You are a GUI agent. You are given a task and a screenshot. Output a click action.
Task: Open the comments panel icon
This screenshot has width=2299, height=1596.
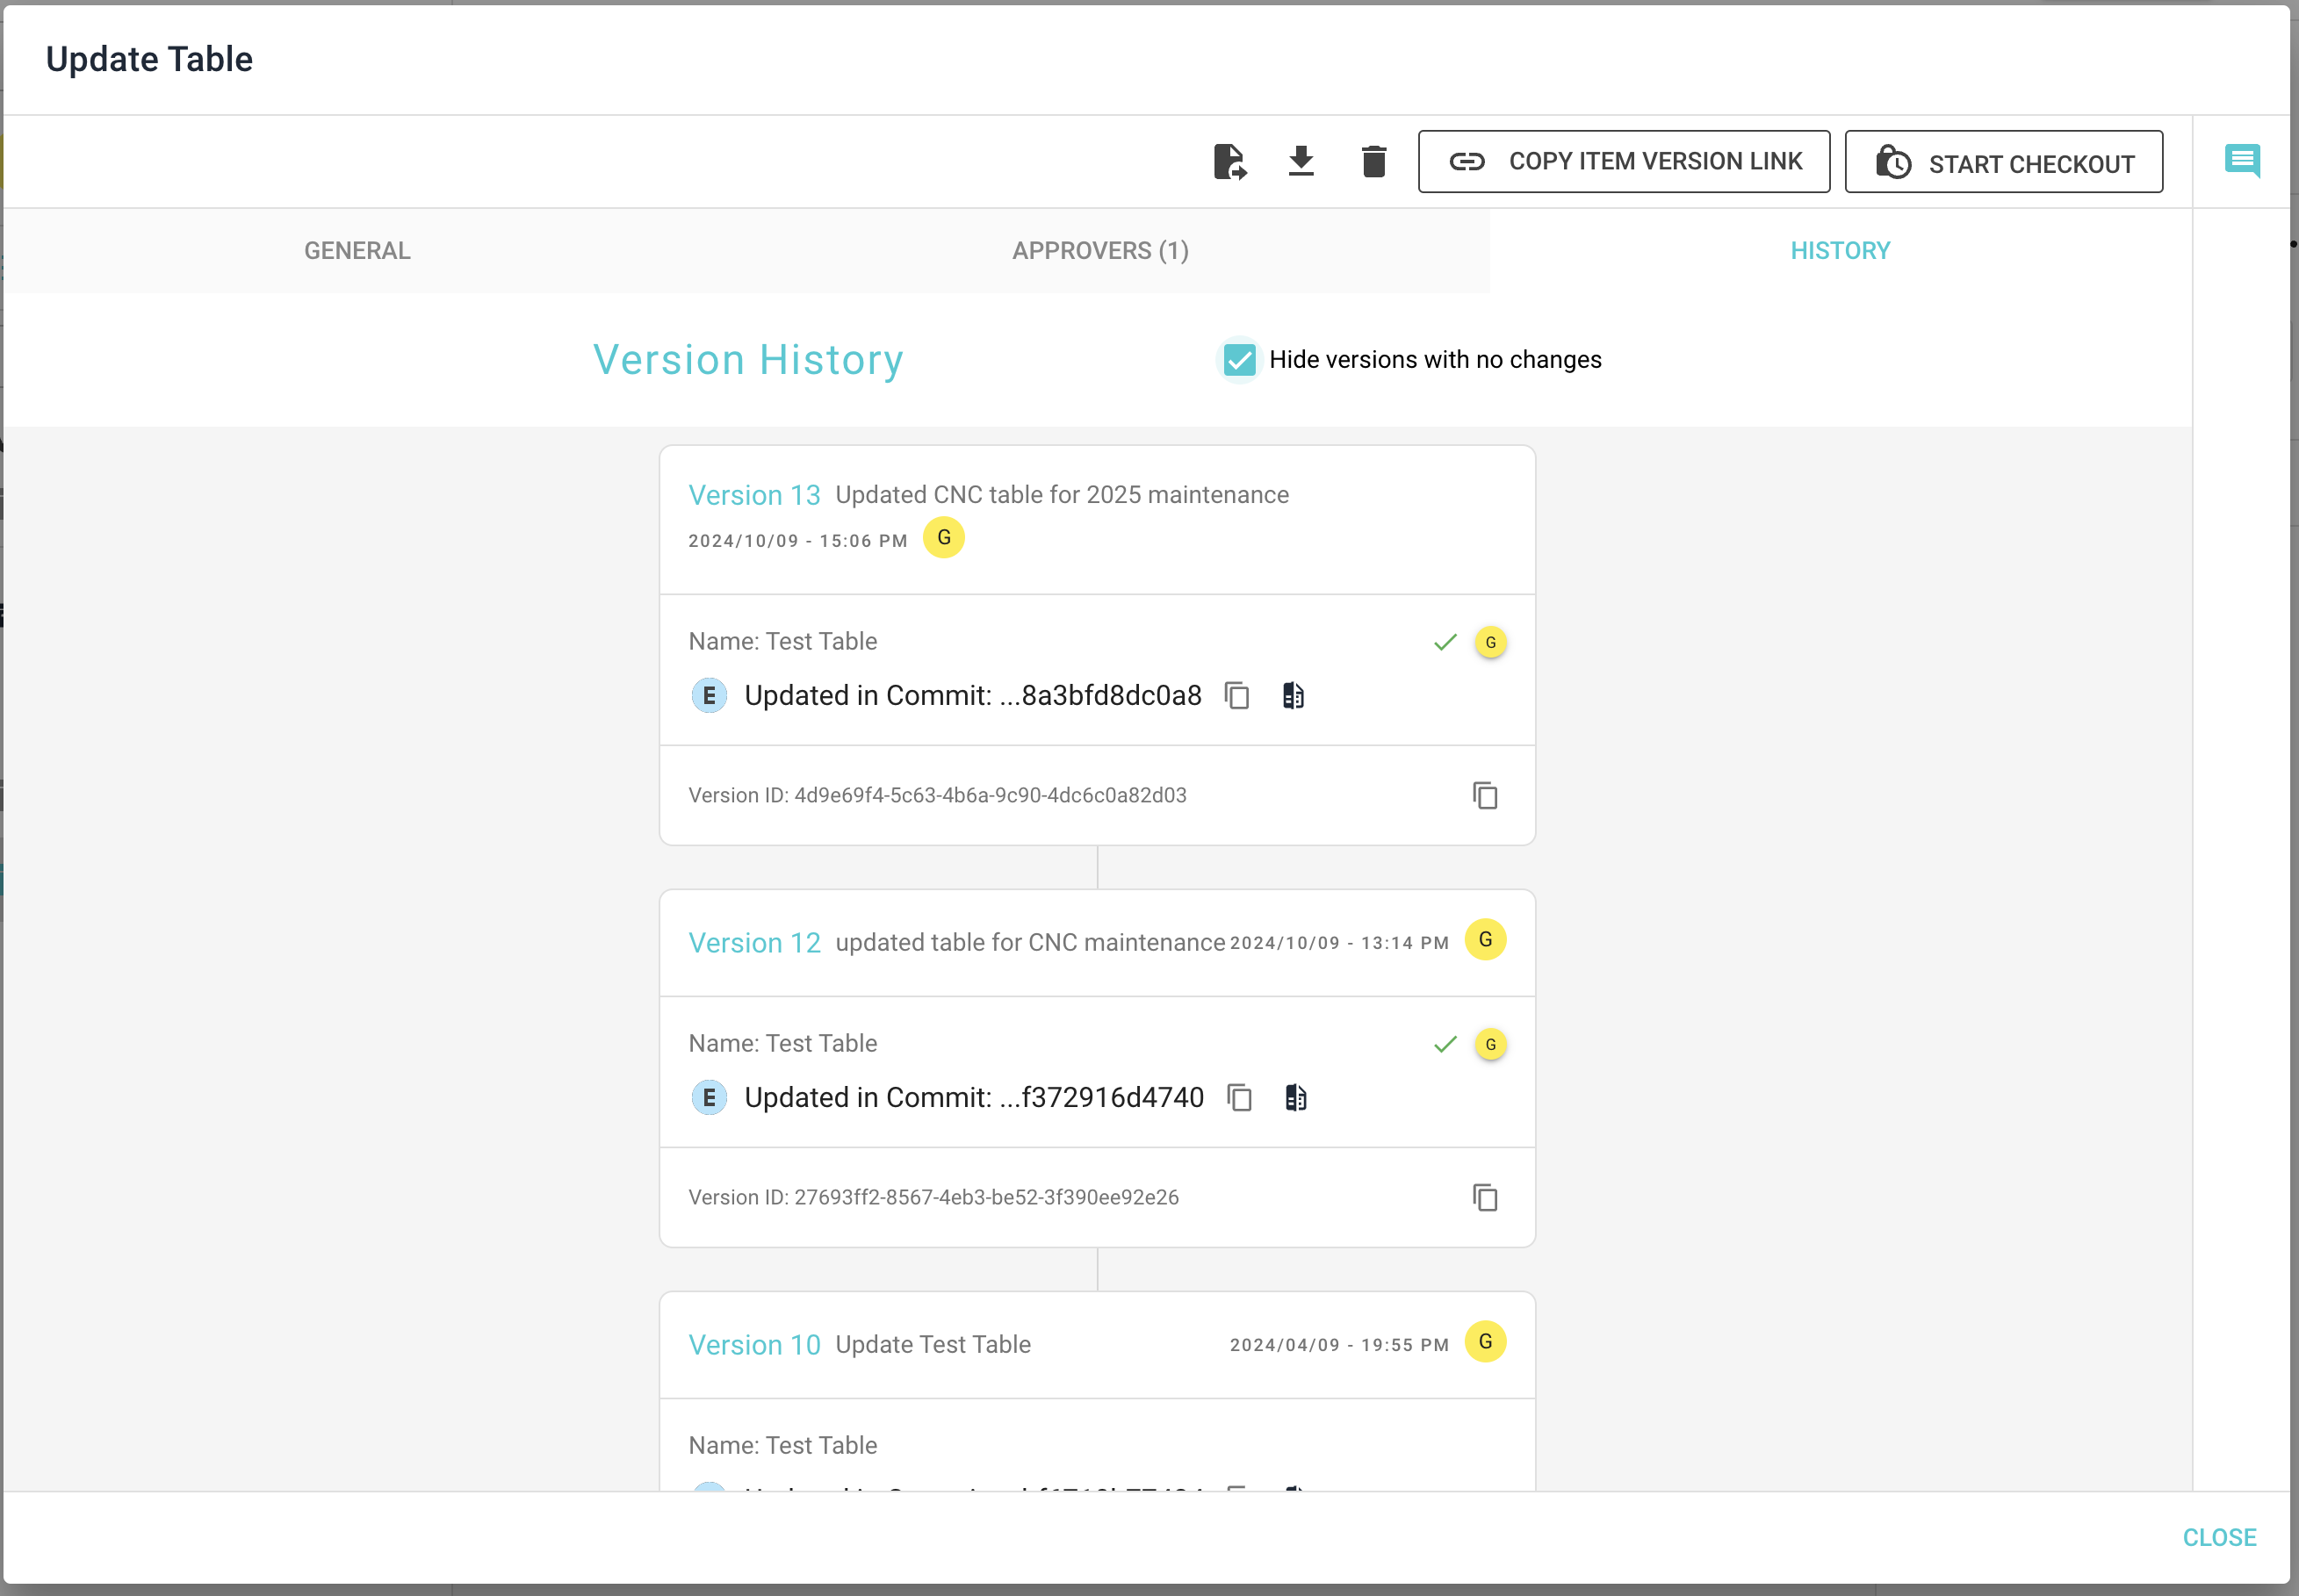pos(2242,160)
